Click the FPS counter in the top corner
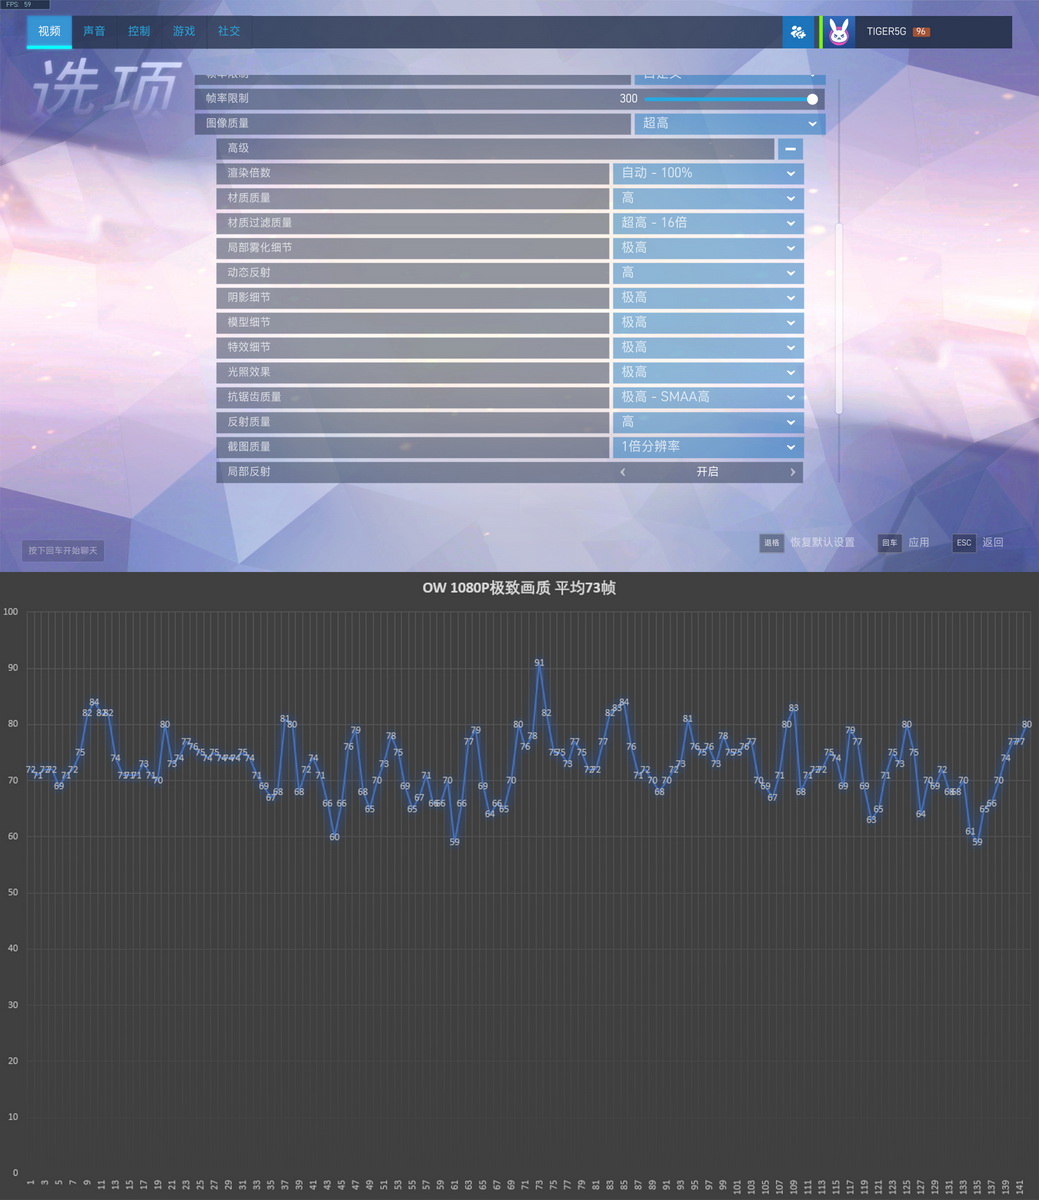The image size is (1039, 1200). [24, 5]
